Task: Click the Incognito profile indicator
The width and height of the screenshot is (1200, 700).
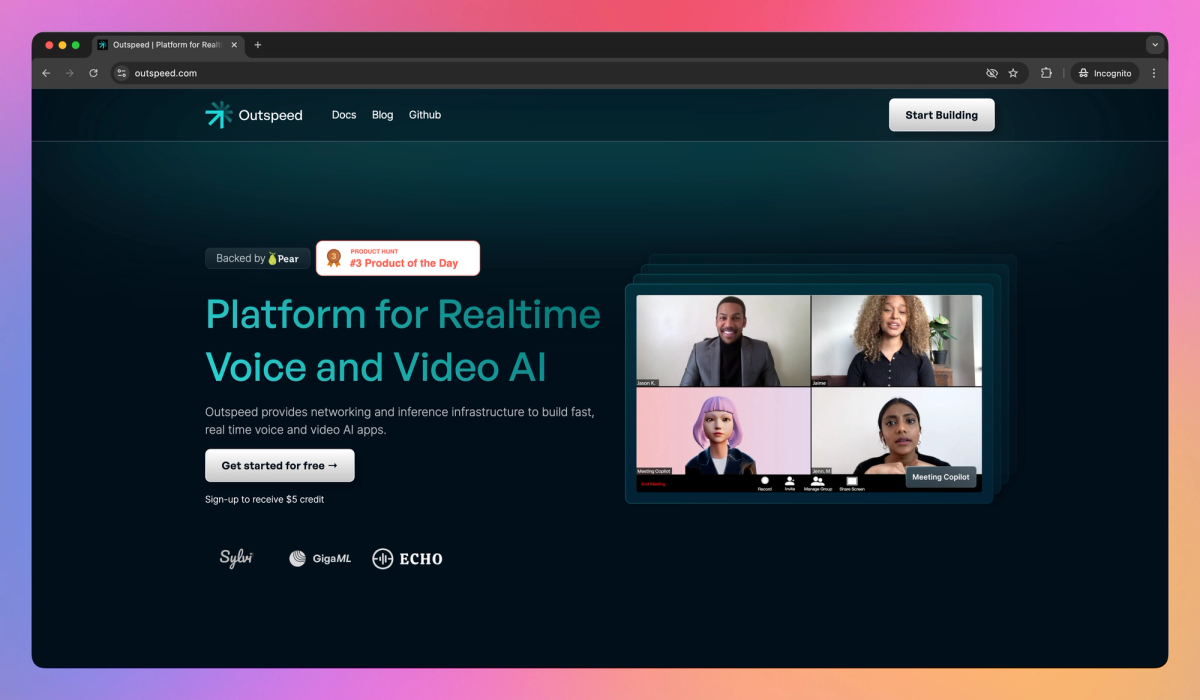Action: (x=1105, y=73)
